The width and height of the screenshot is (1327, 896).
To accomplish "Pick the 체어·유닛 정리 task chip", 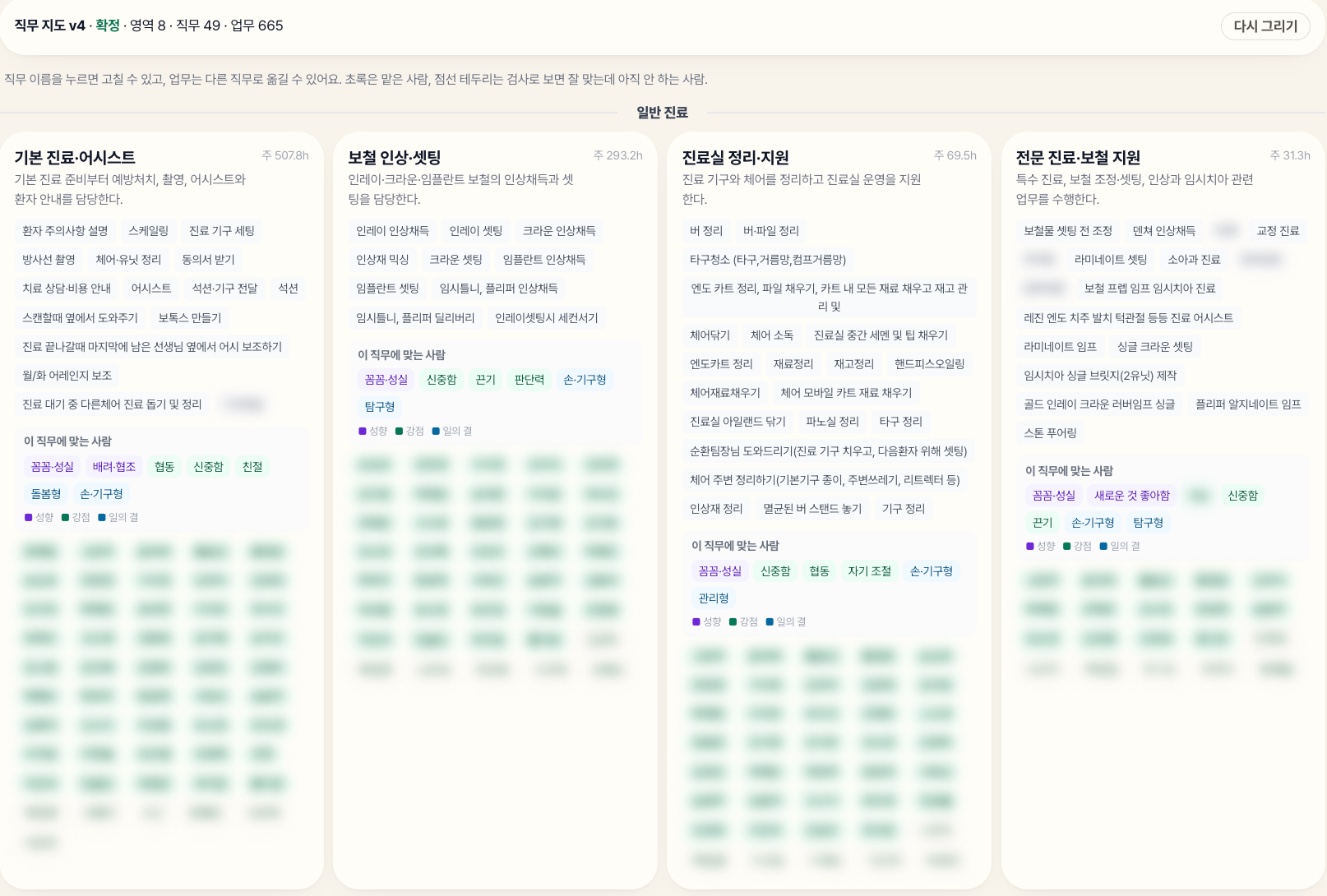I will tap(129, 260).
